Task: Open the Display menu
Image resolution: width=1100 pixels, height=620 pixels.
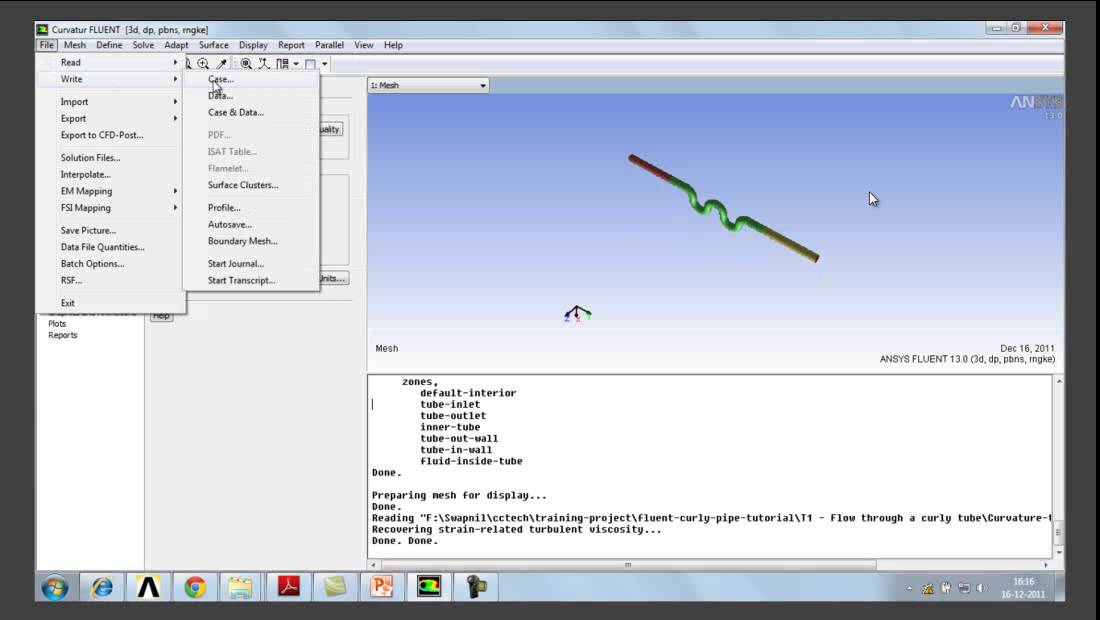Action: (x=253, y=45)
